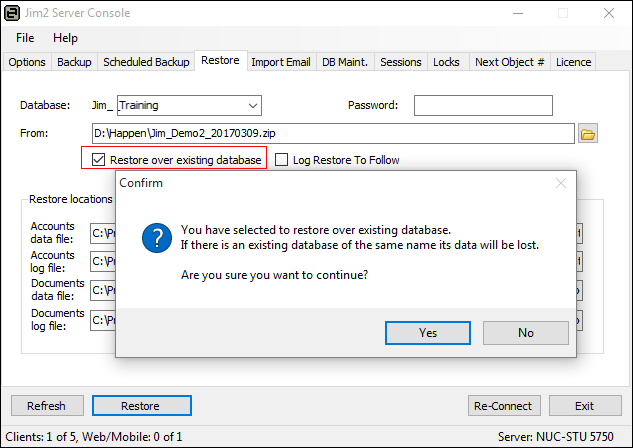Screen dimensions: 633x448
Task: Open the DB Maint. tab
Action: tap(345, 62)
